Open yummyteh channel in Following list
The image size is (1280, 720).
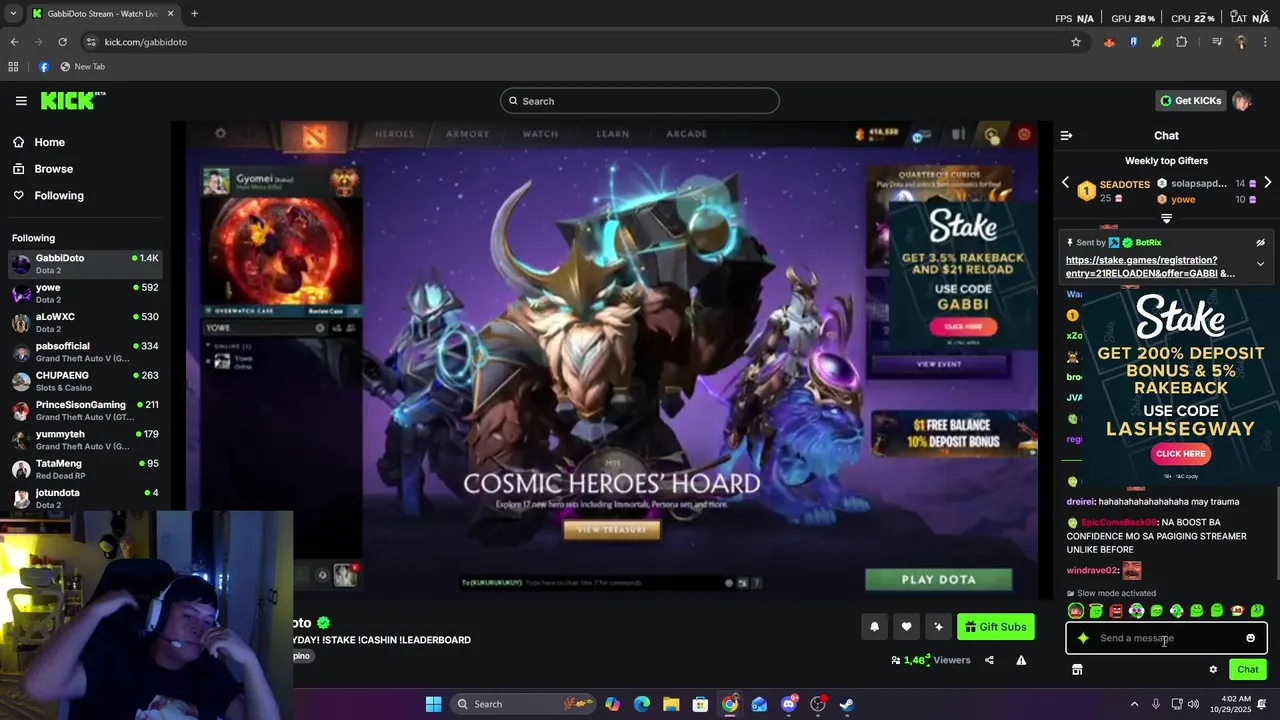point(85,440)
